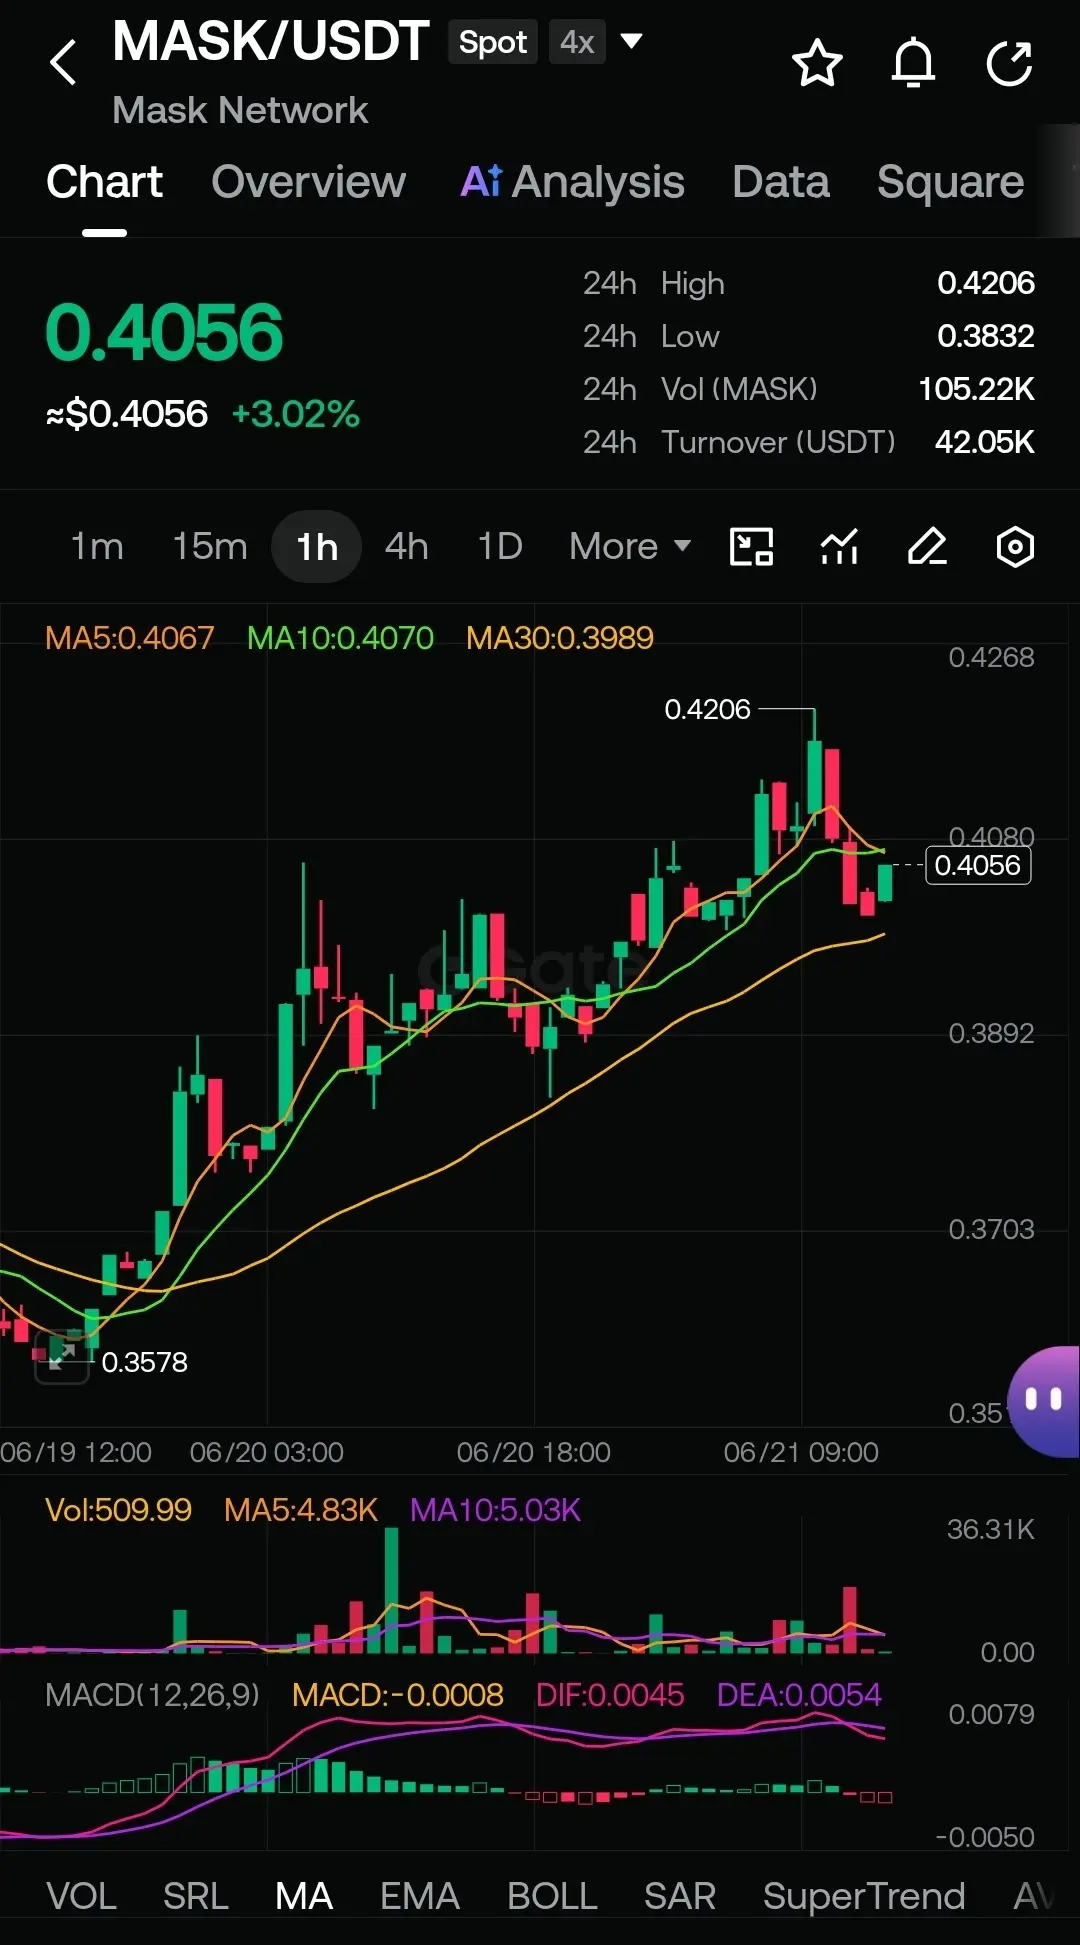
Task: Toggle the SuperTrend indicator
Action: coord(864,1896)
